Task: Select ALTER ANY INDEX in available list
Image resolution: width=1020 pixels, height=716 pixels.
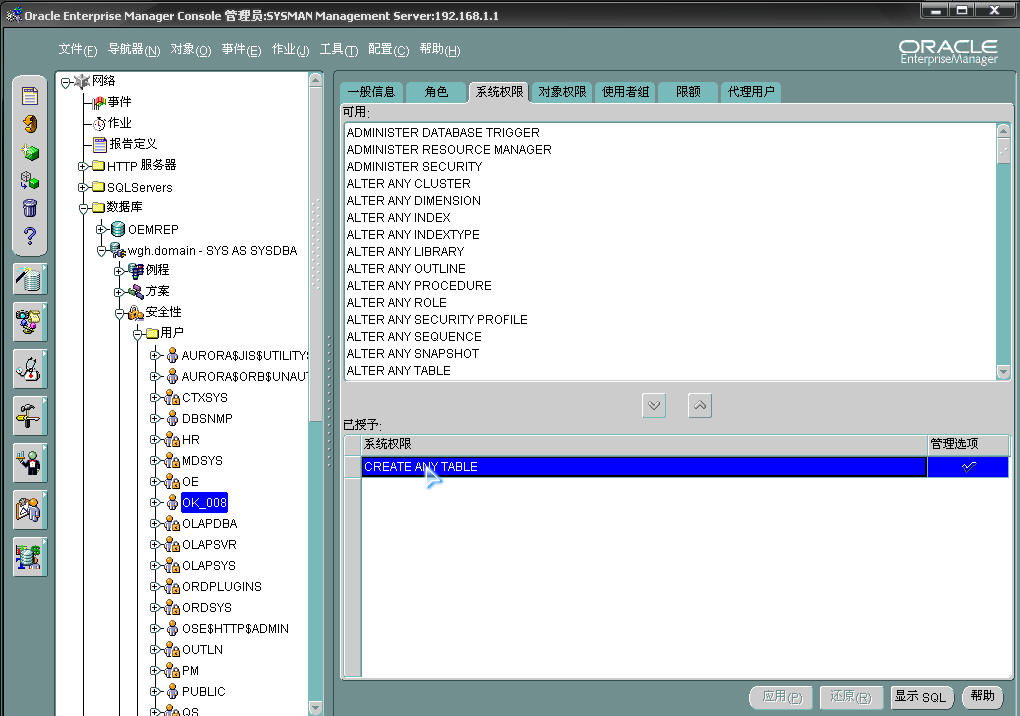Action: click(398, 218)
